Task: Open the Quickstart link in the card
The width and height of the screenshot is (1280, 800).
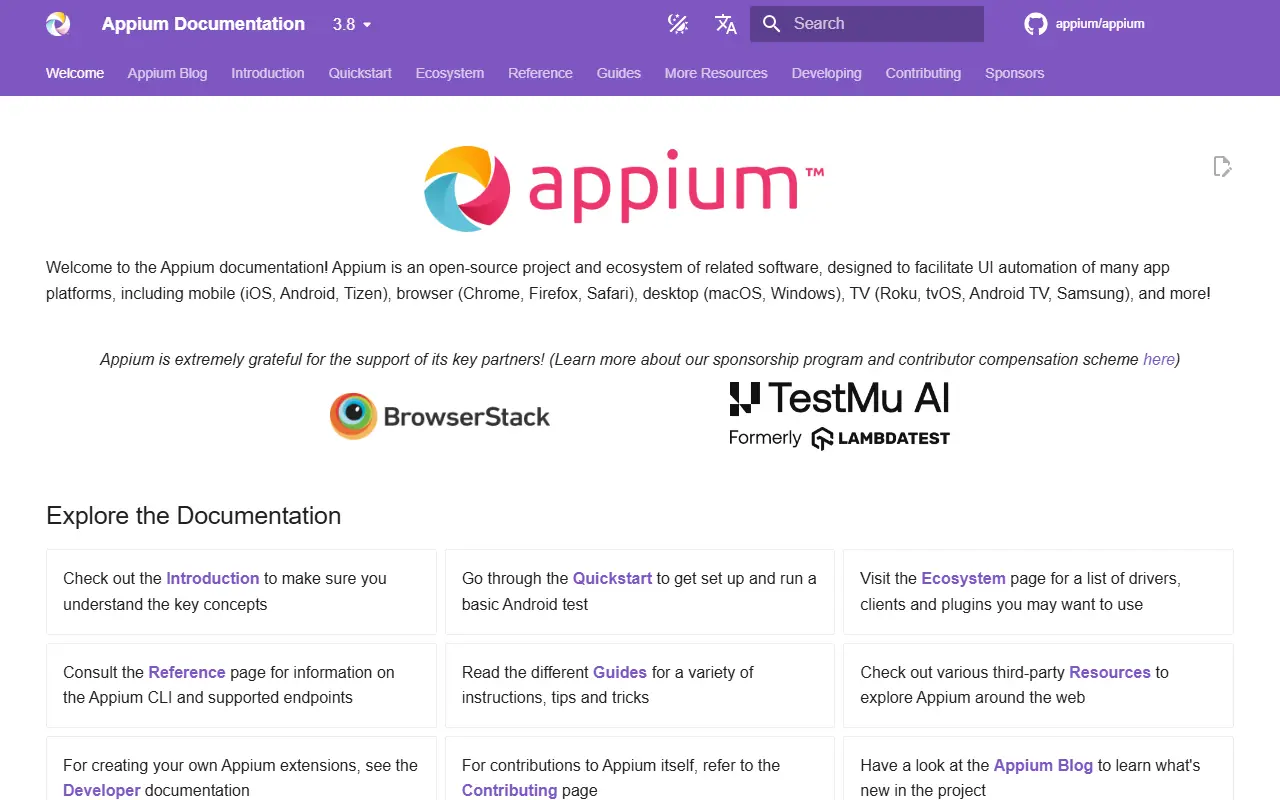Action: coord(612,578)
